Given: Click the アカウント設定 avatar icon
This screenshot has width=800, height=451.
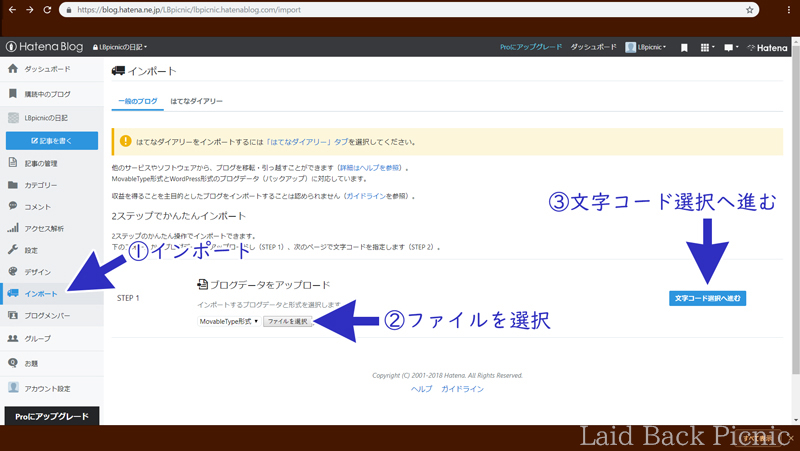Looking at the screenshot, I should coord(13,388).
